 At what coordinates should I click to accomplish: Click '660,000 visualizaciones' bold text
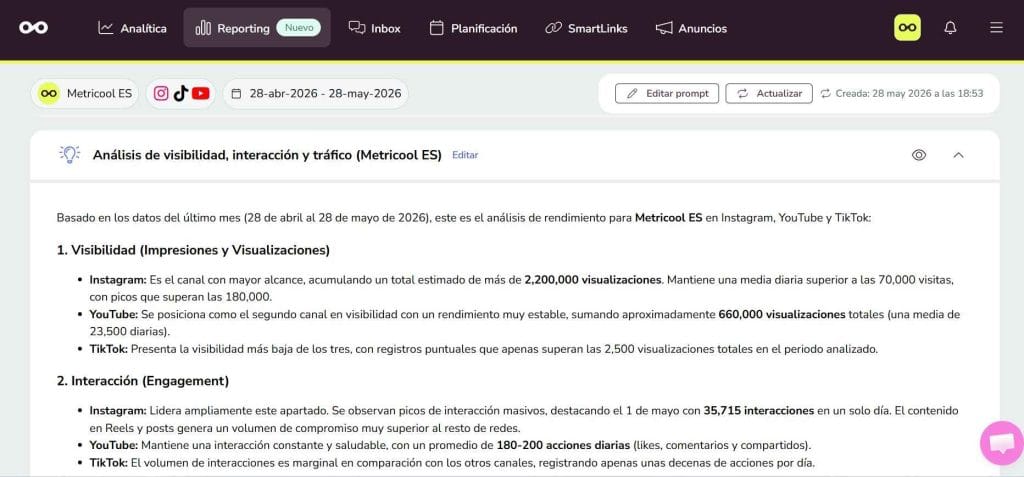782,314
